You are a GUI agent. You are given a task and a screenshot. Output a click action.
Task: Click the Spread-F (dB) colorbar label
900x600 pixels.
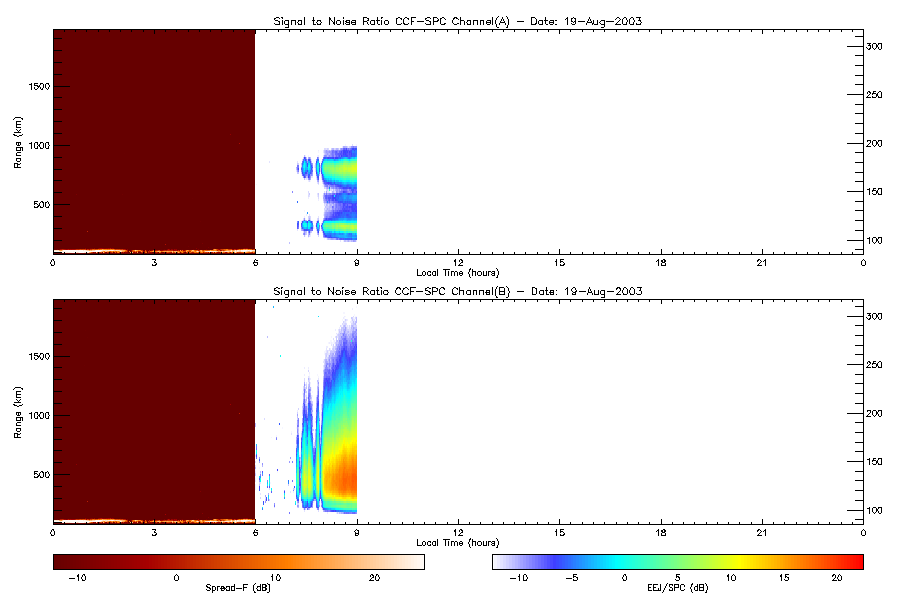coord(238,588)
